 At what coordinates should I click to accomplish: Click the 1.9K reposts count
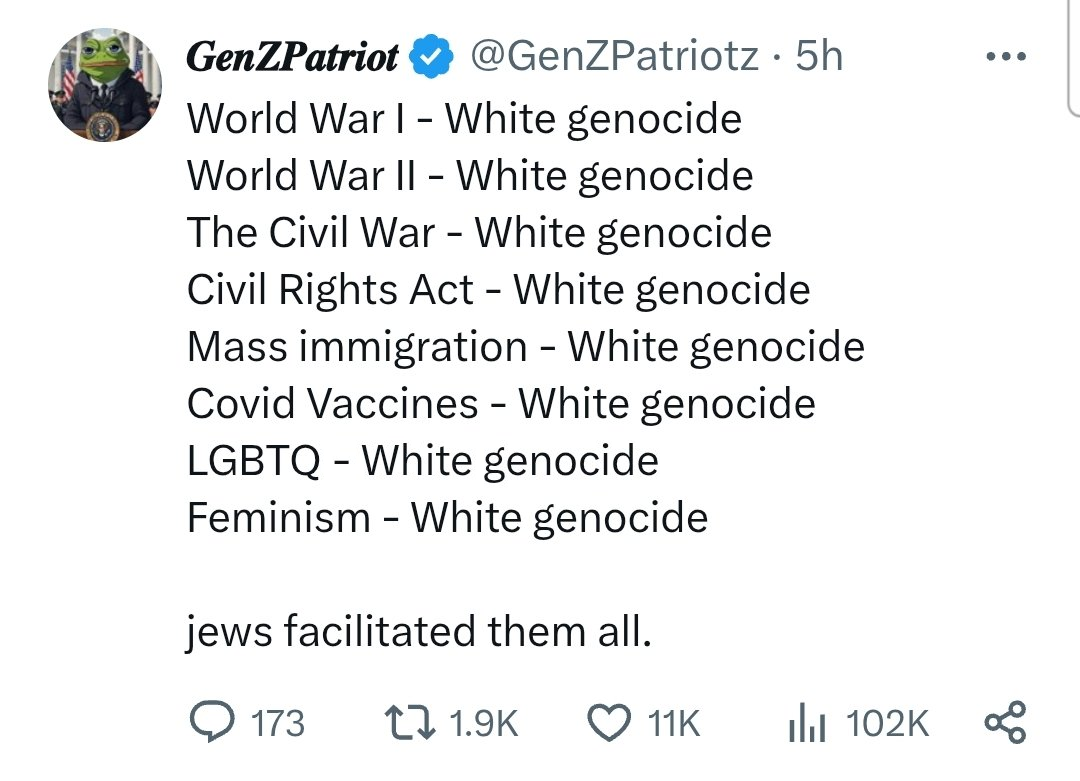(x=485, y=723)
